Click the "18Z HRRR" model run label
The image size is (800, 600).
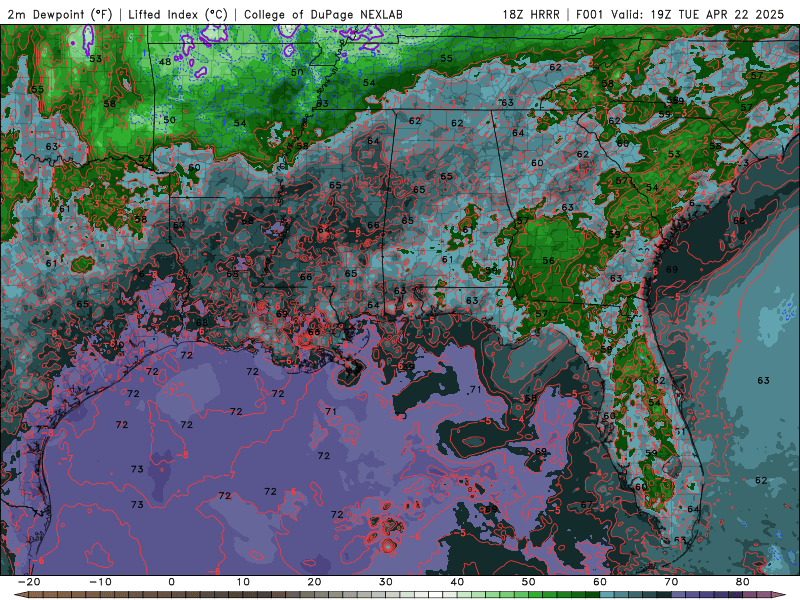click(531, 15)
